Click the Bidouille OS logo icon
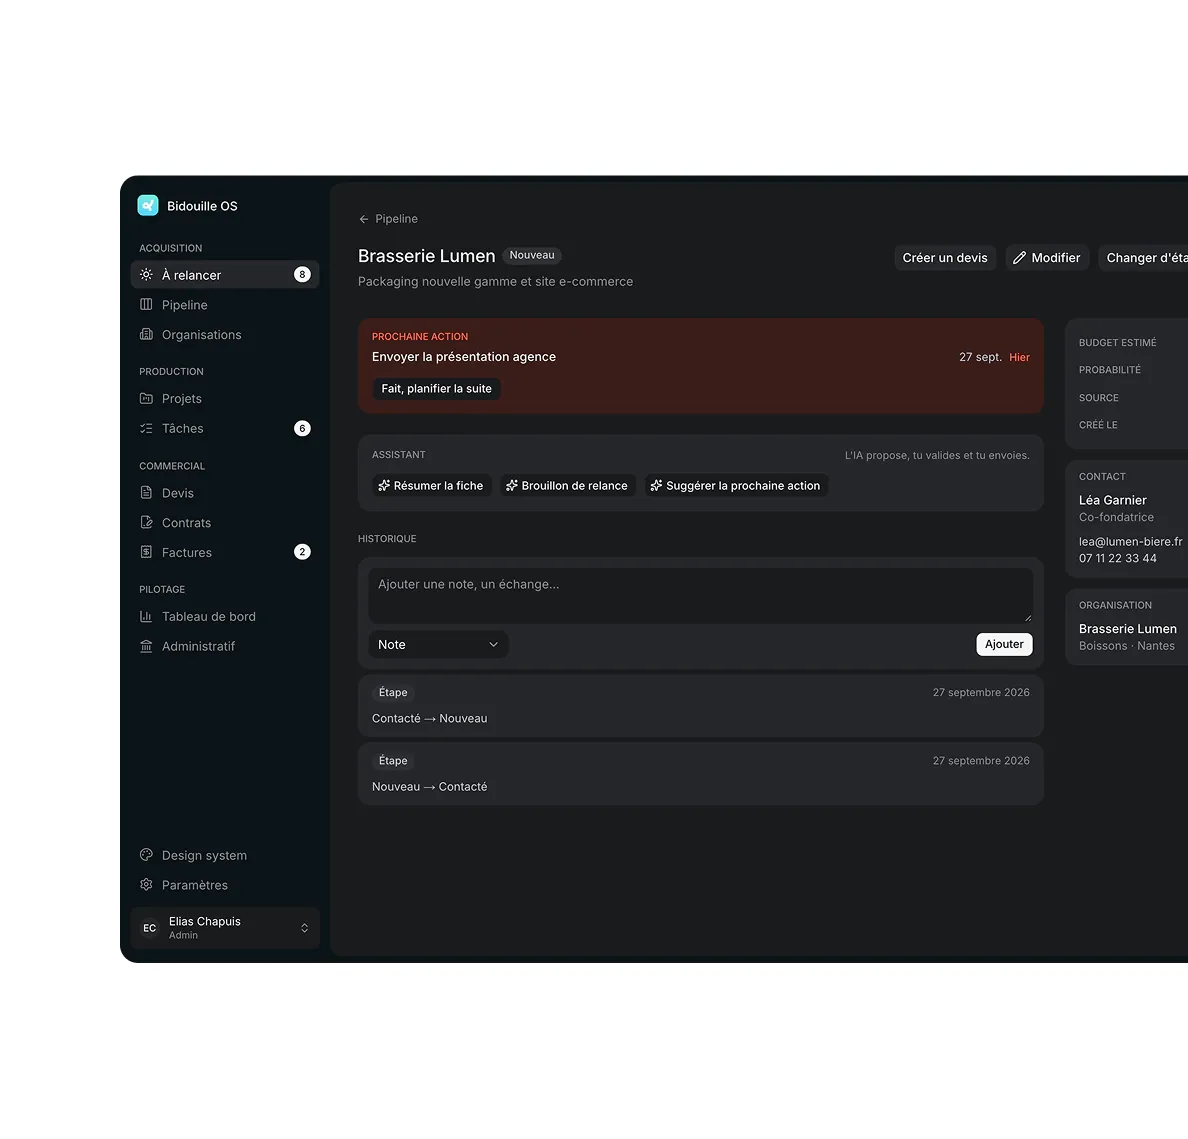Screen dimensions: 1188x1139 (148, 205)
